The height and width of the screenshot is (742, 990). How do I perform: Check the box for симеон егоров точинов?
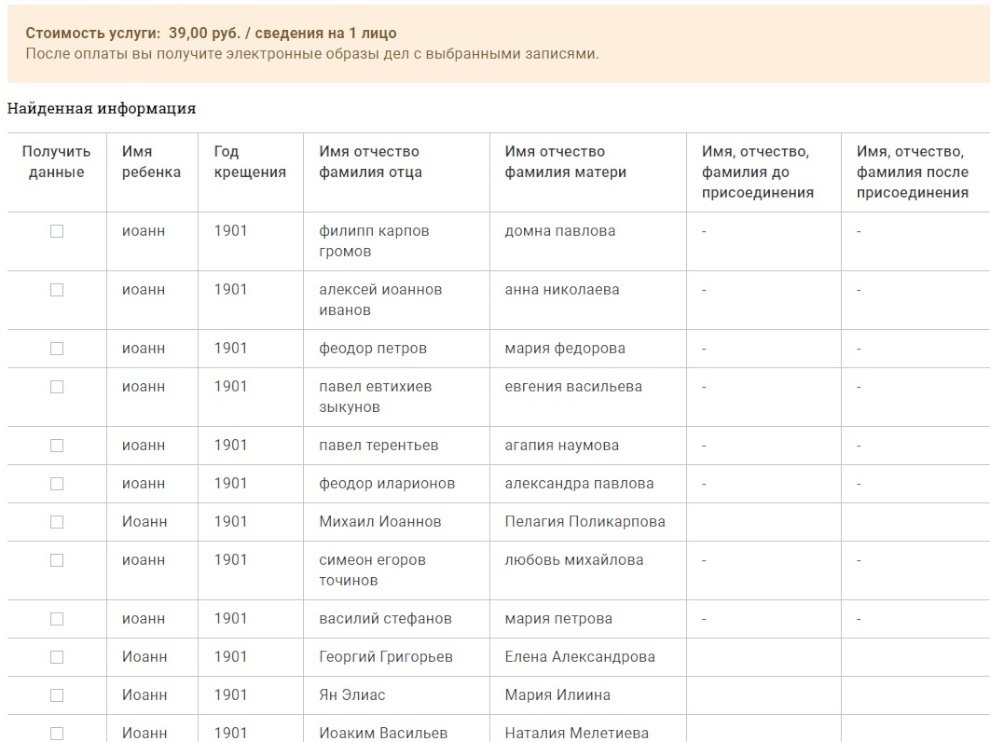(x=57, y=560)
